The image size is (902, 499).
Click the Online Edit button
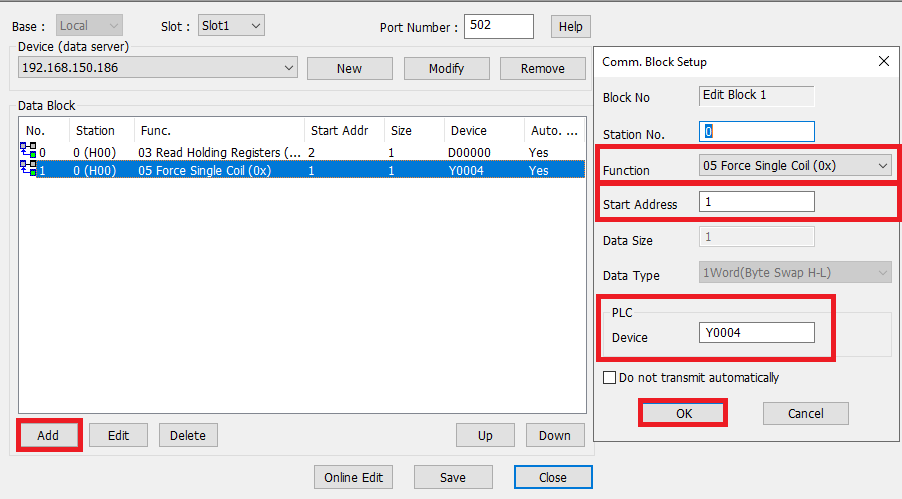pos(353,477)
